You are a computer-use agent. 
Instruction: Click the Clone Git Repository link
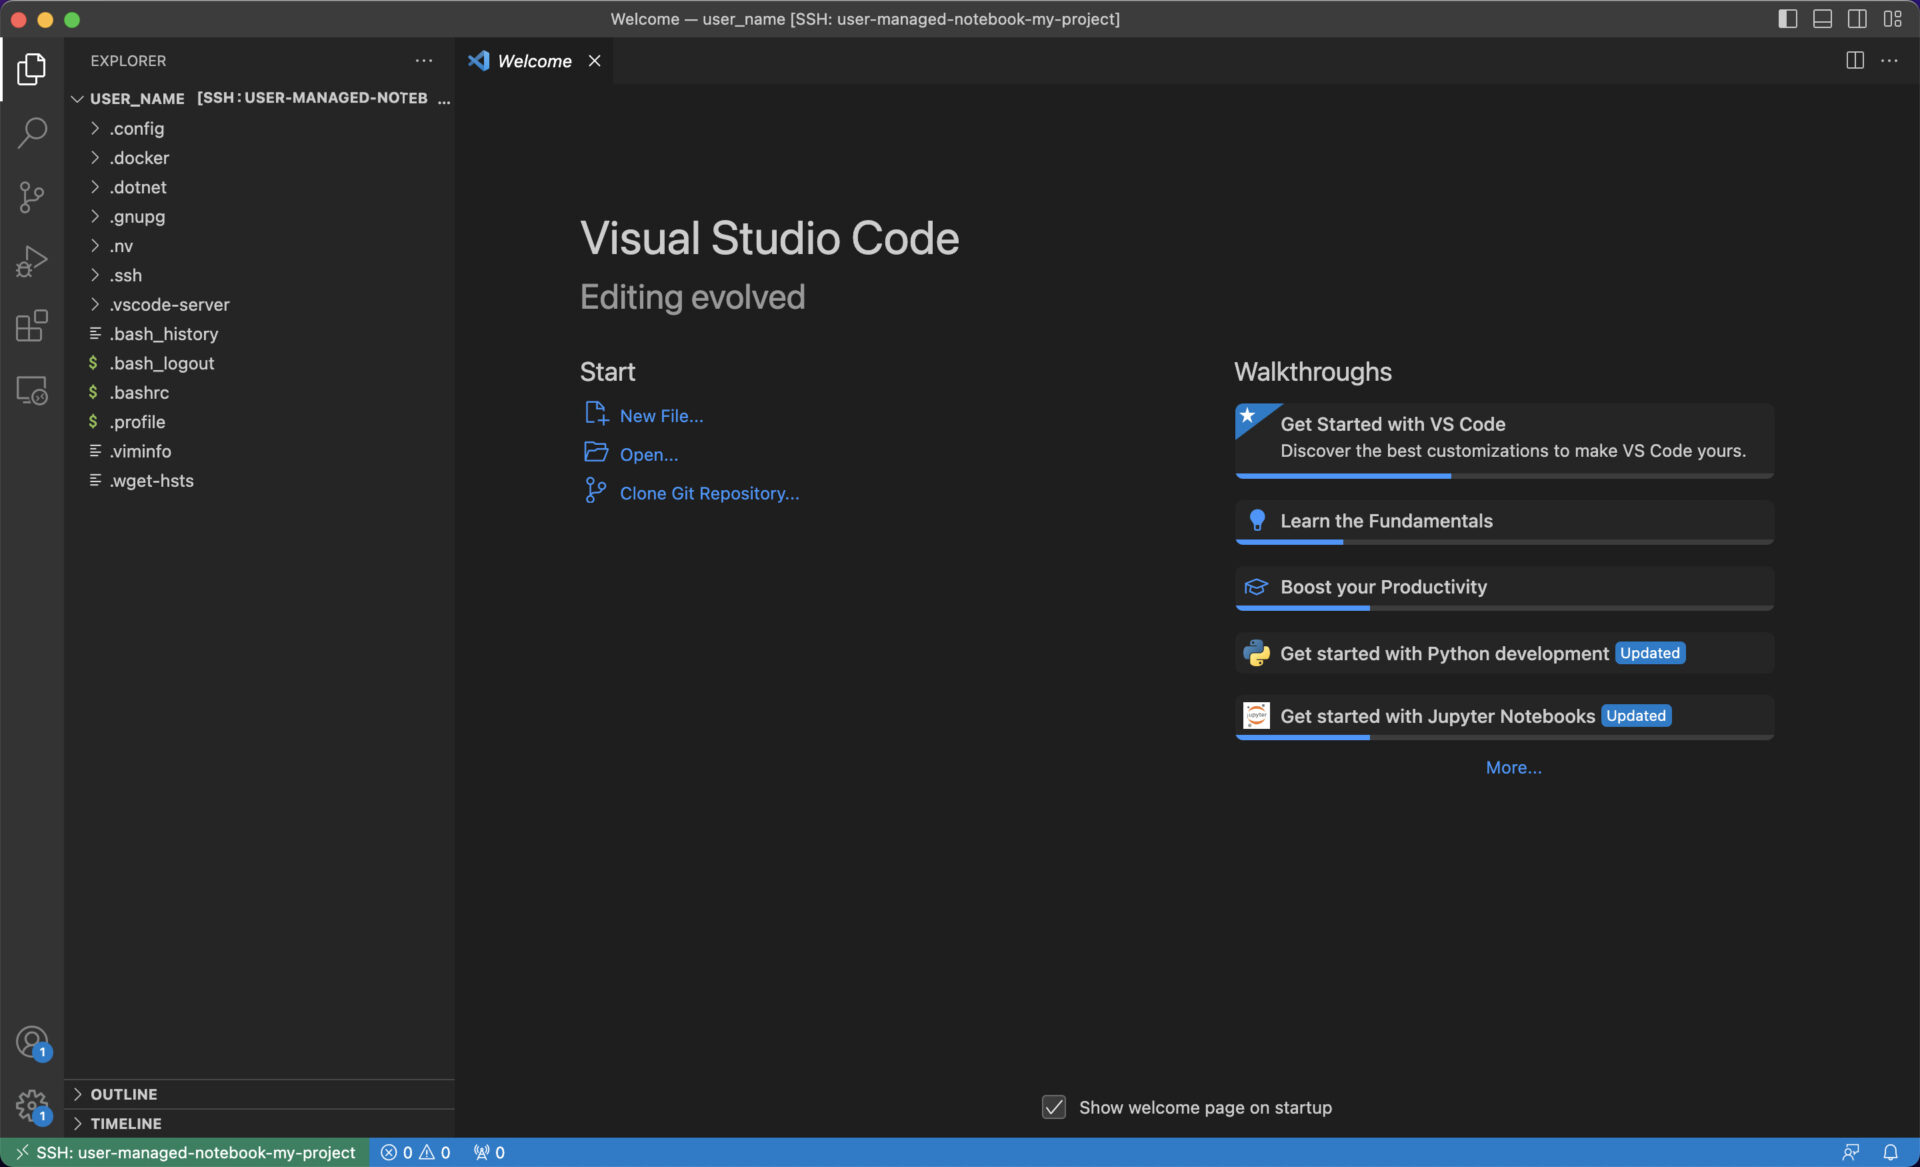(709, 493)
